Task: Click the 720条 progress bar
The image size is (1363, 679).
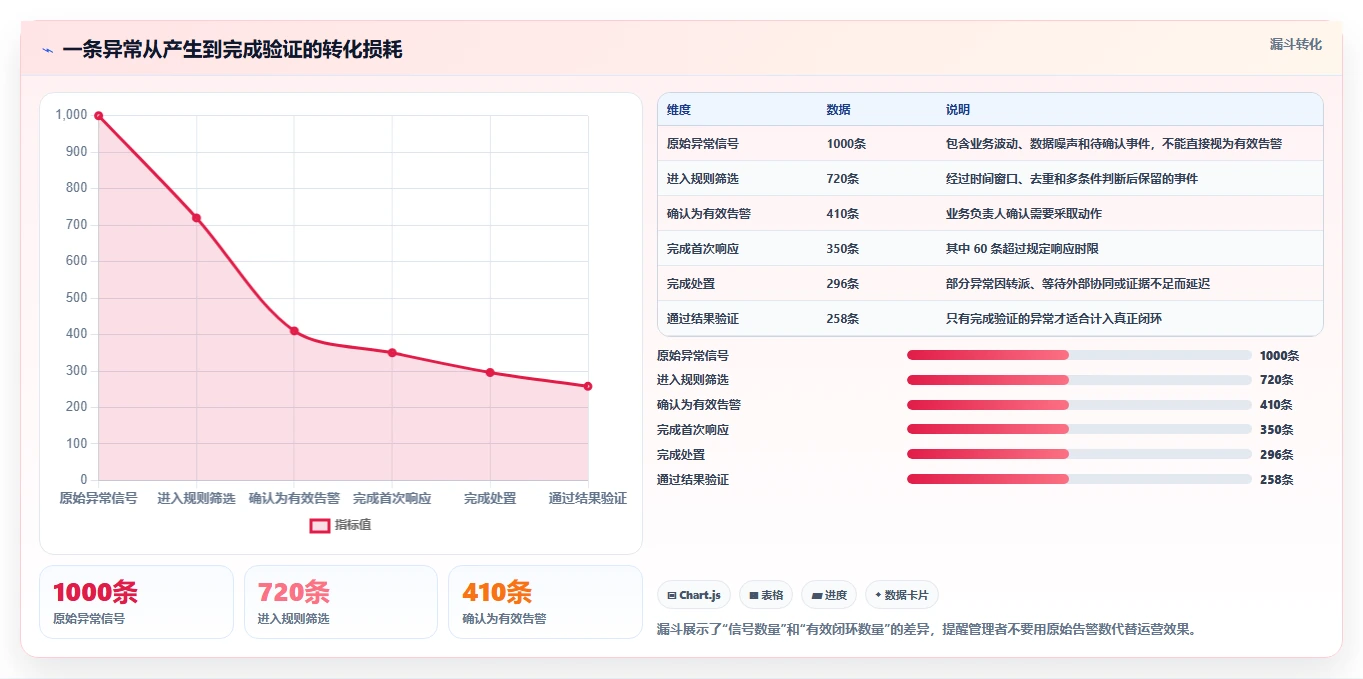Action: 1079,380
